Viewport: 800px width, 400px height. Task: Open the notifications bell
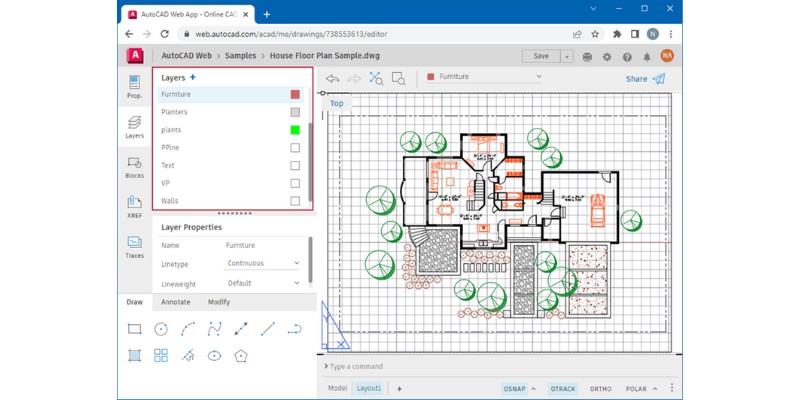[647, 57]
